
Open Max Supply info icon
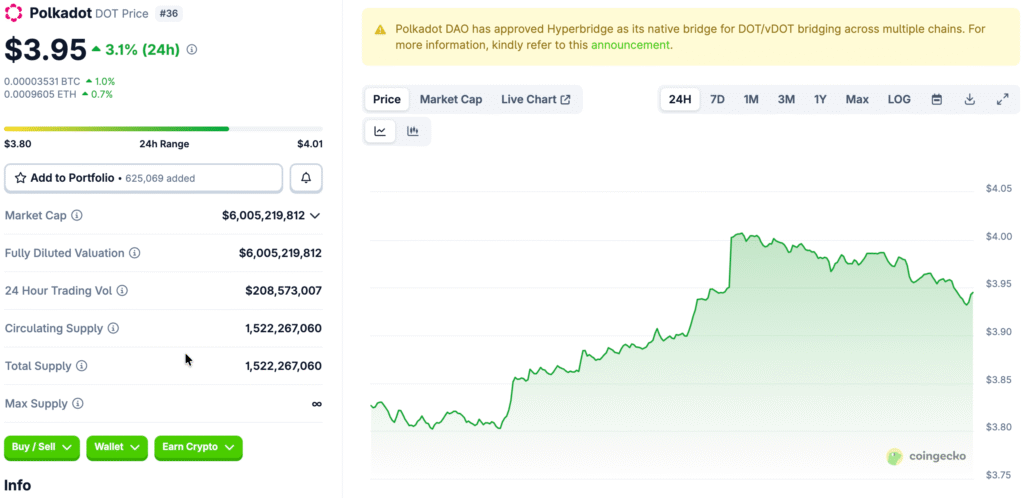point(78,404)
